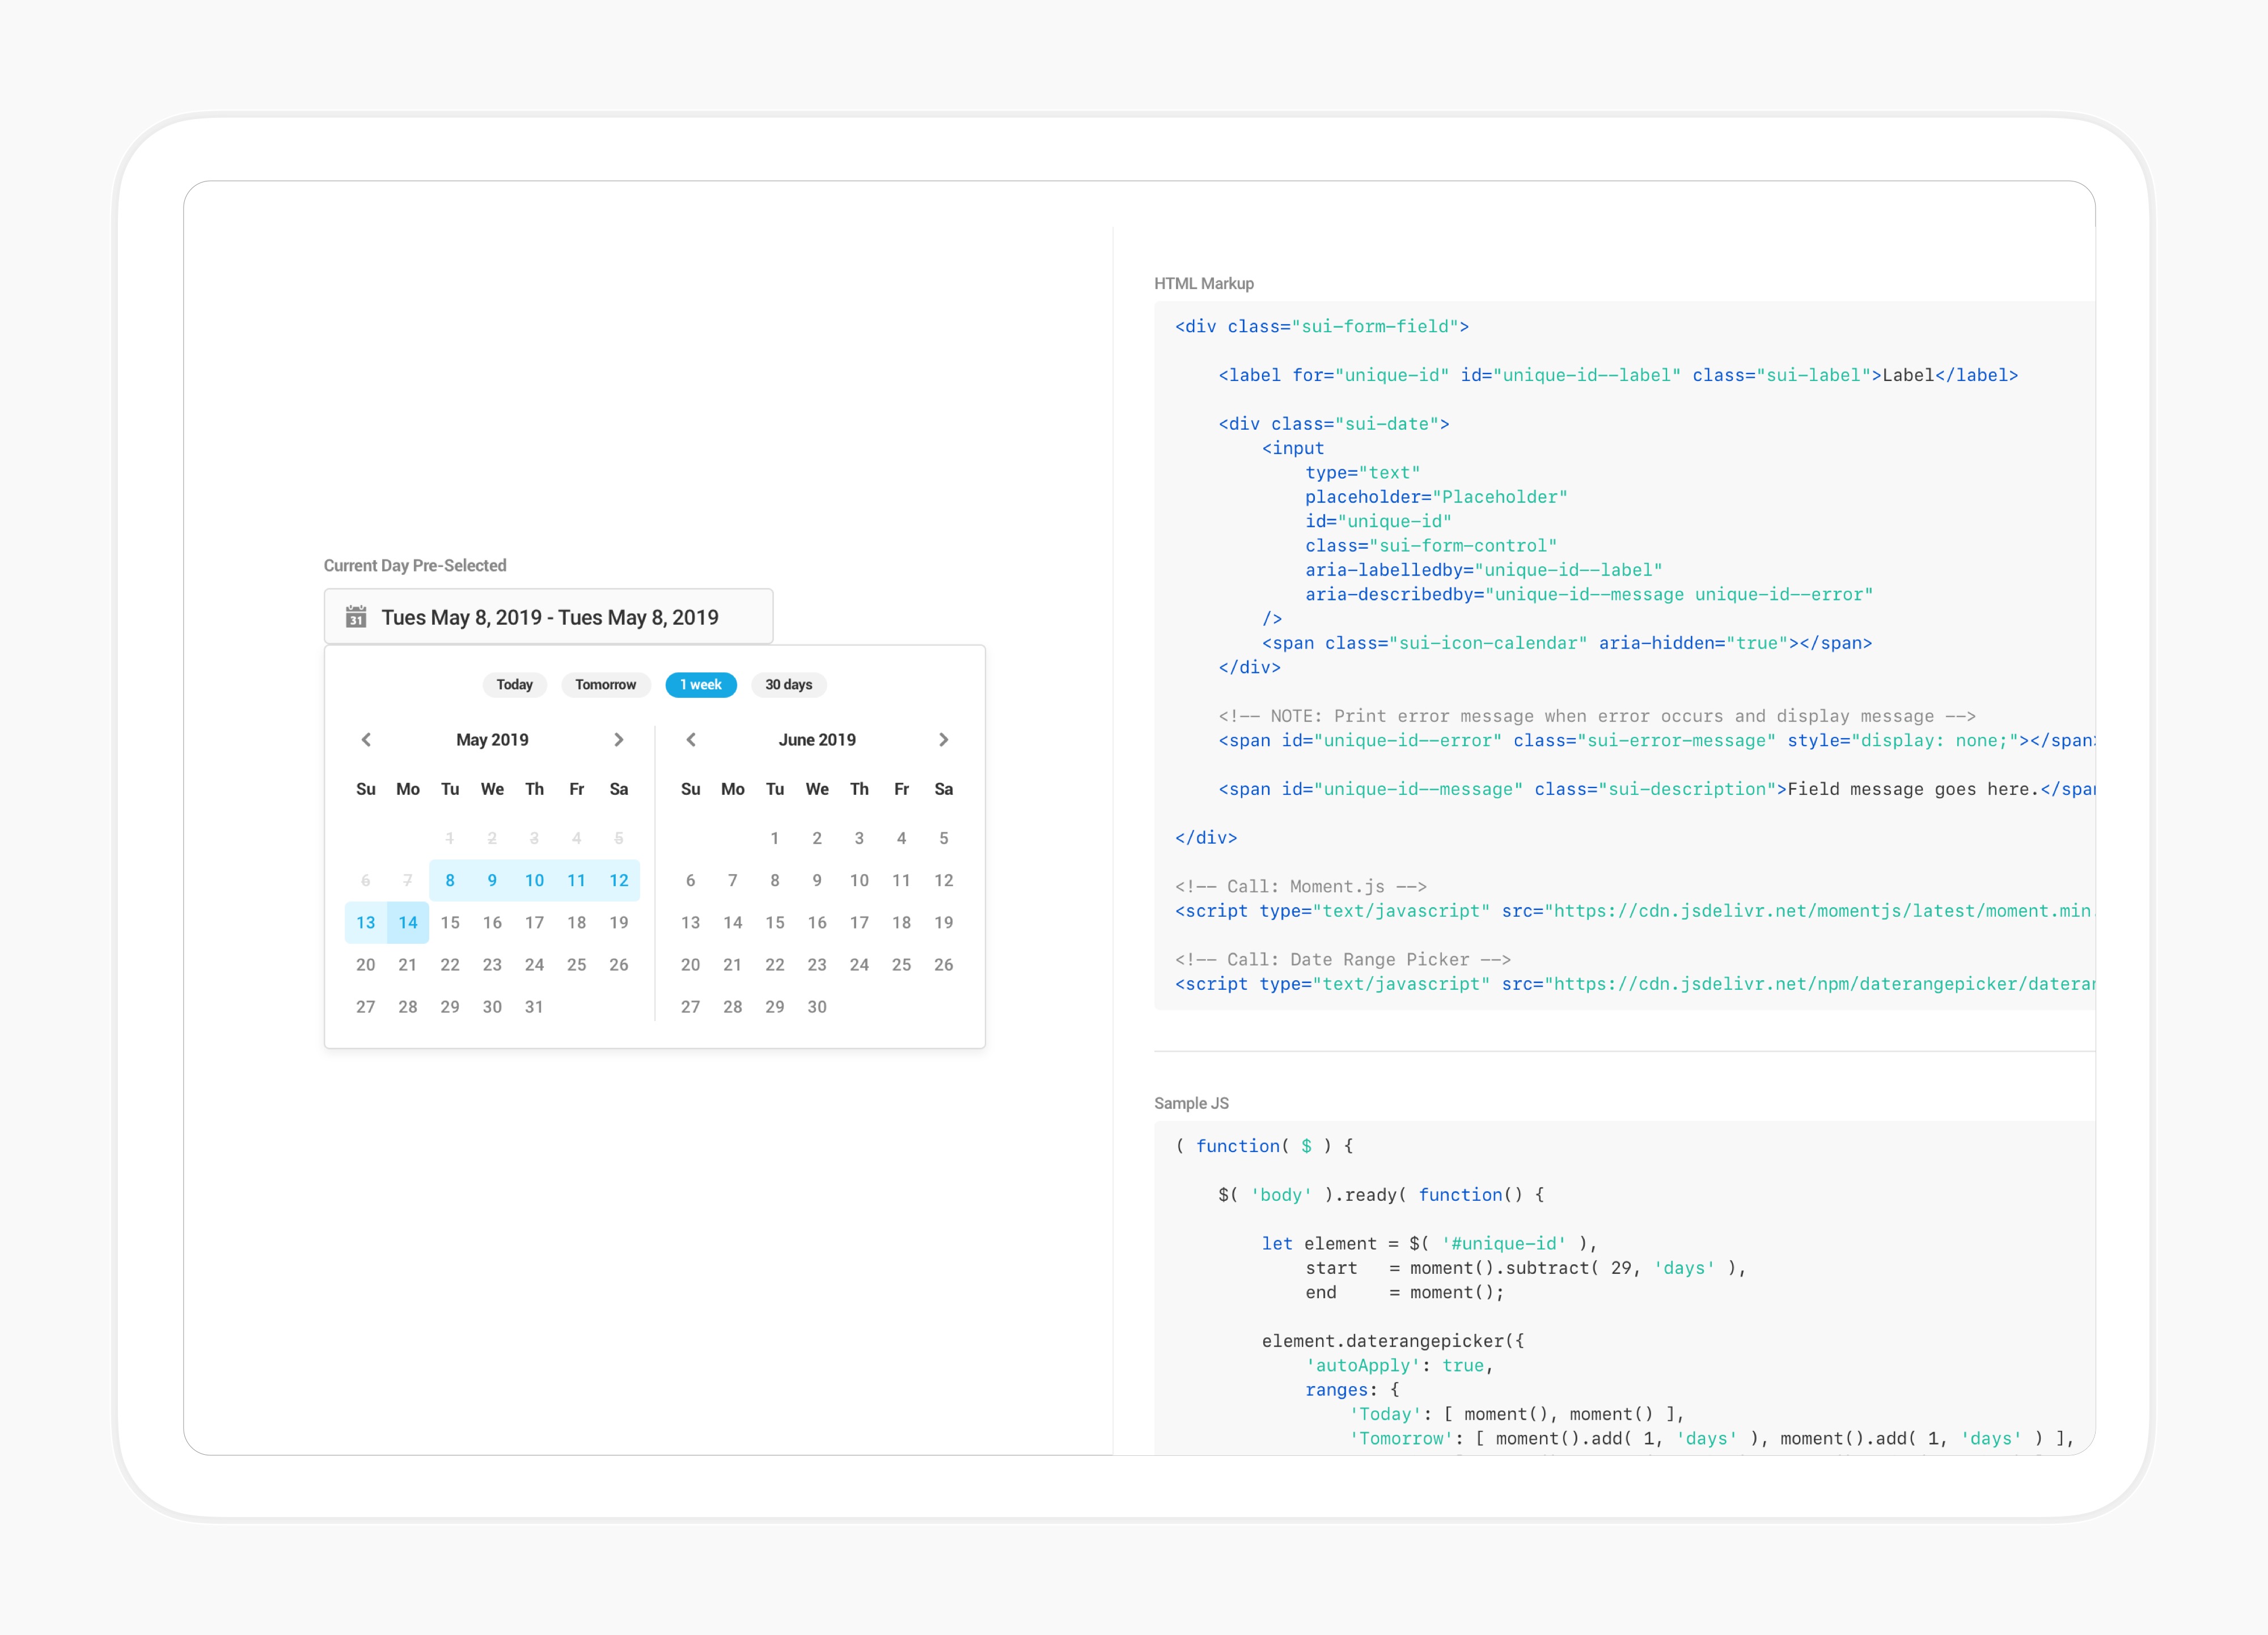2268x1635 pixels.
Task: Click the calendar icon in date field
Action: pyautogui.click(x=356, y=617)
